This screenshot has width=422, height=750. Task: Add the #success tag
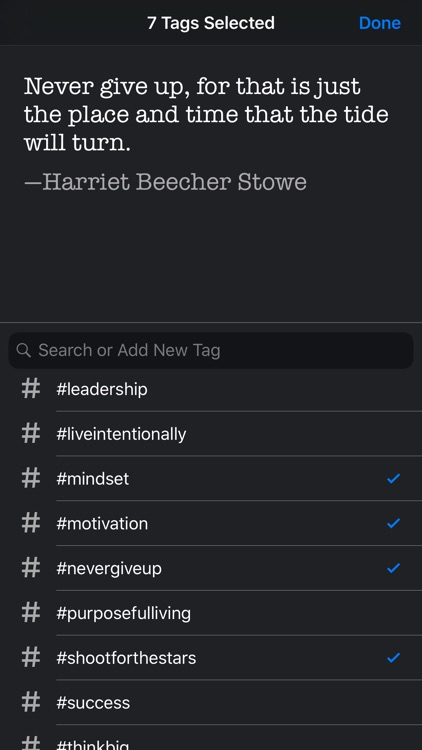click(x=211, y=702)
